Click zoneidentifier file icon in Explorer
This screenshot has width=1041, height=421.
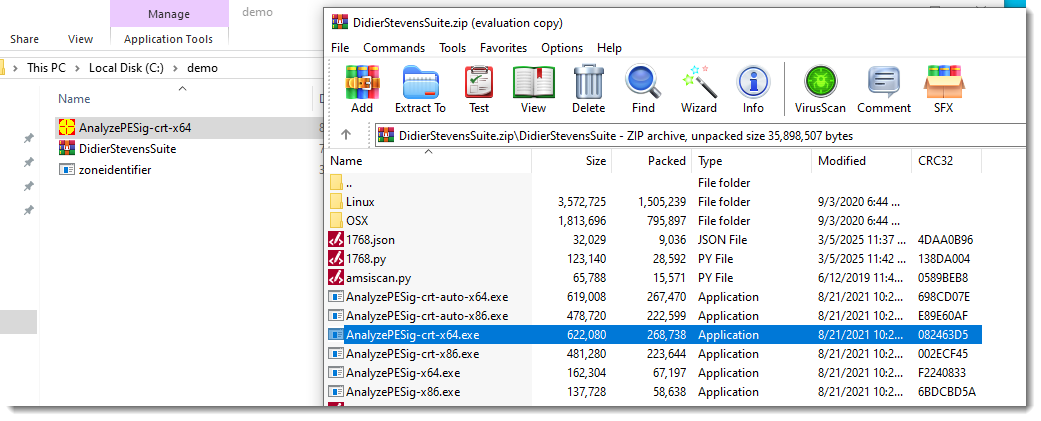coord(66,169)
